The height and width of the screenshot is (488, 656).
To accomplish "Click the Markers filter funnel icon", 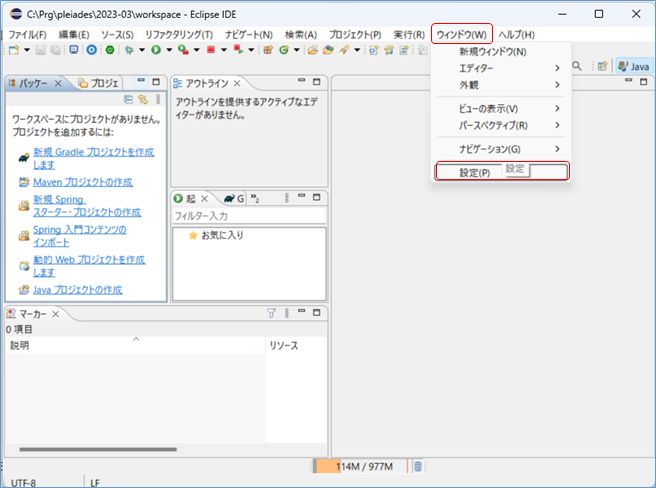I will coord(272,313).
